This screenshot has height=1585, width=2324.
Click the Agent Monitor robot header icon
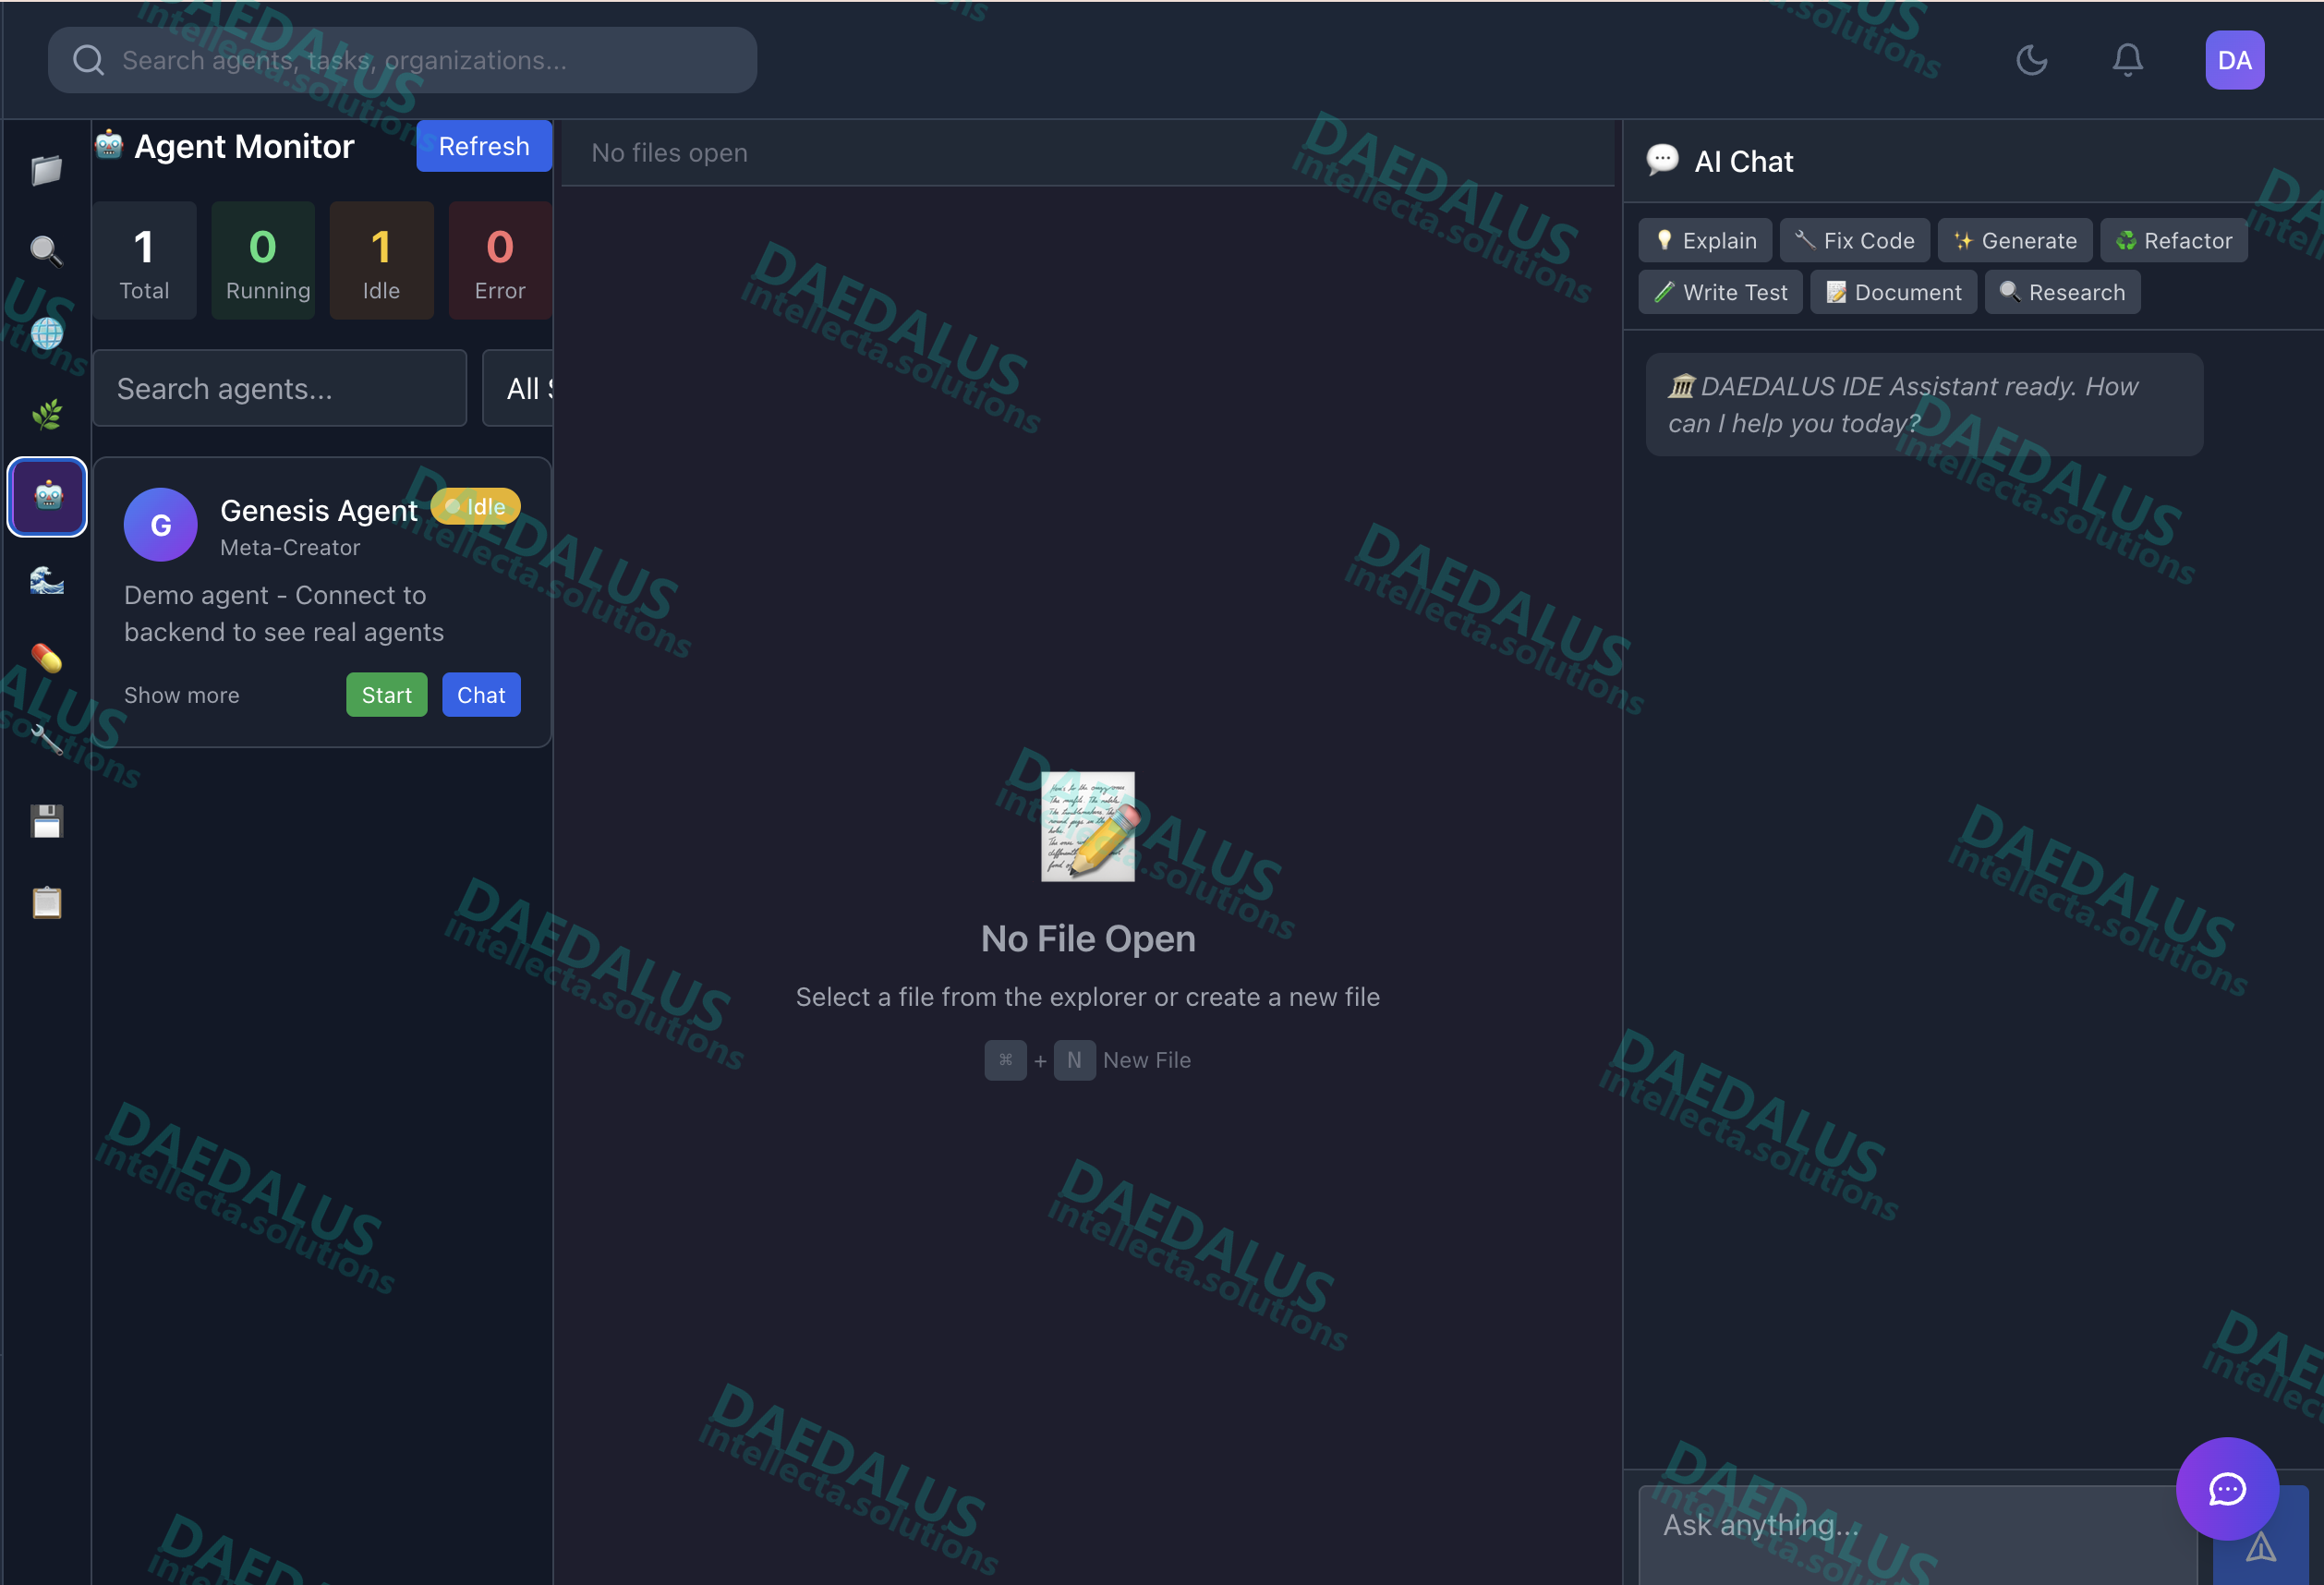(109, 146)
